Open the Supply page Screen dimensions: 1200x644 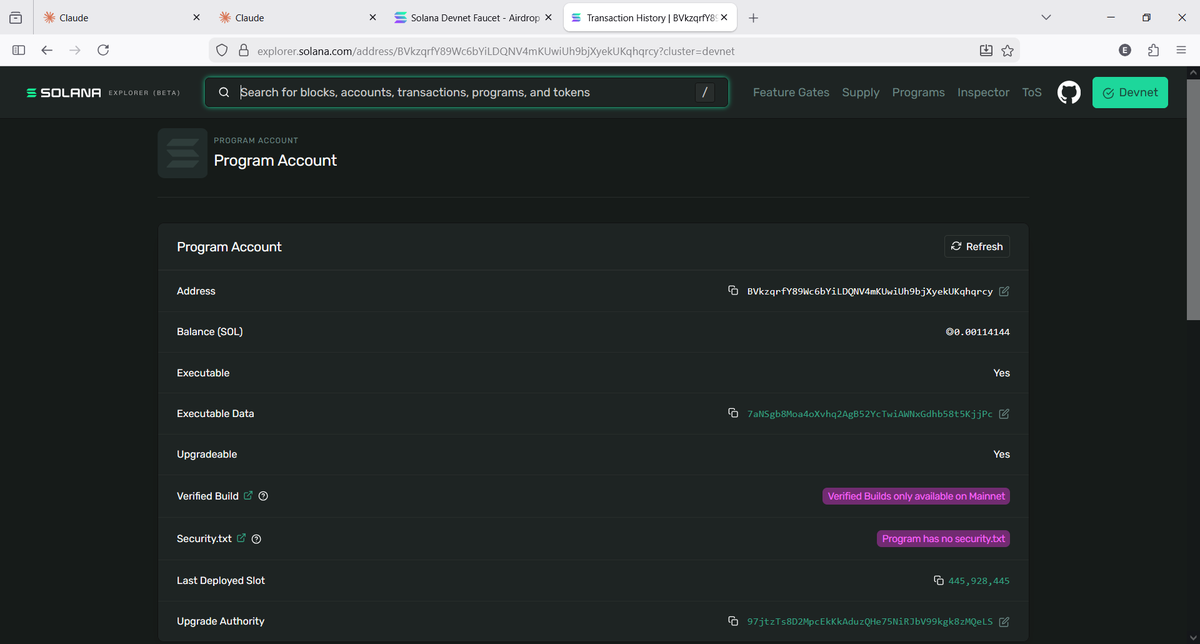[861, 92]
